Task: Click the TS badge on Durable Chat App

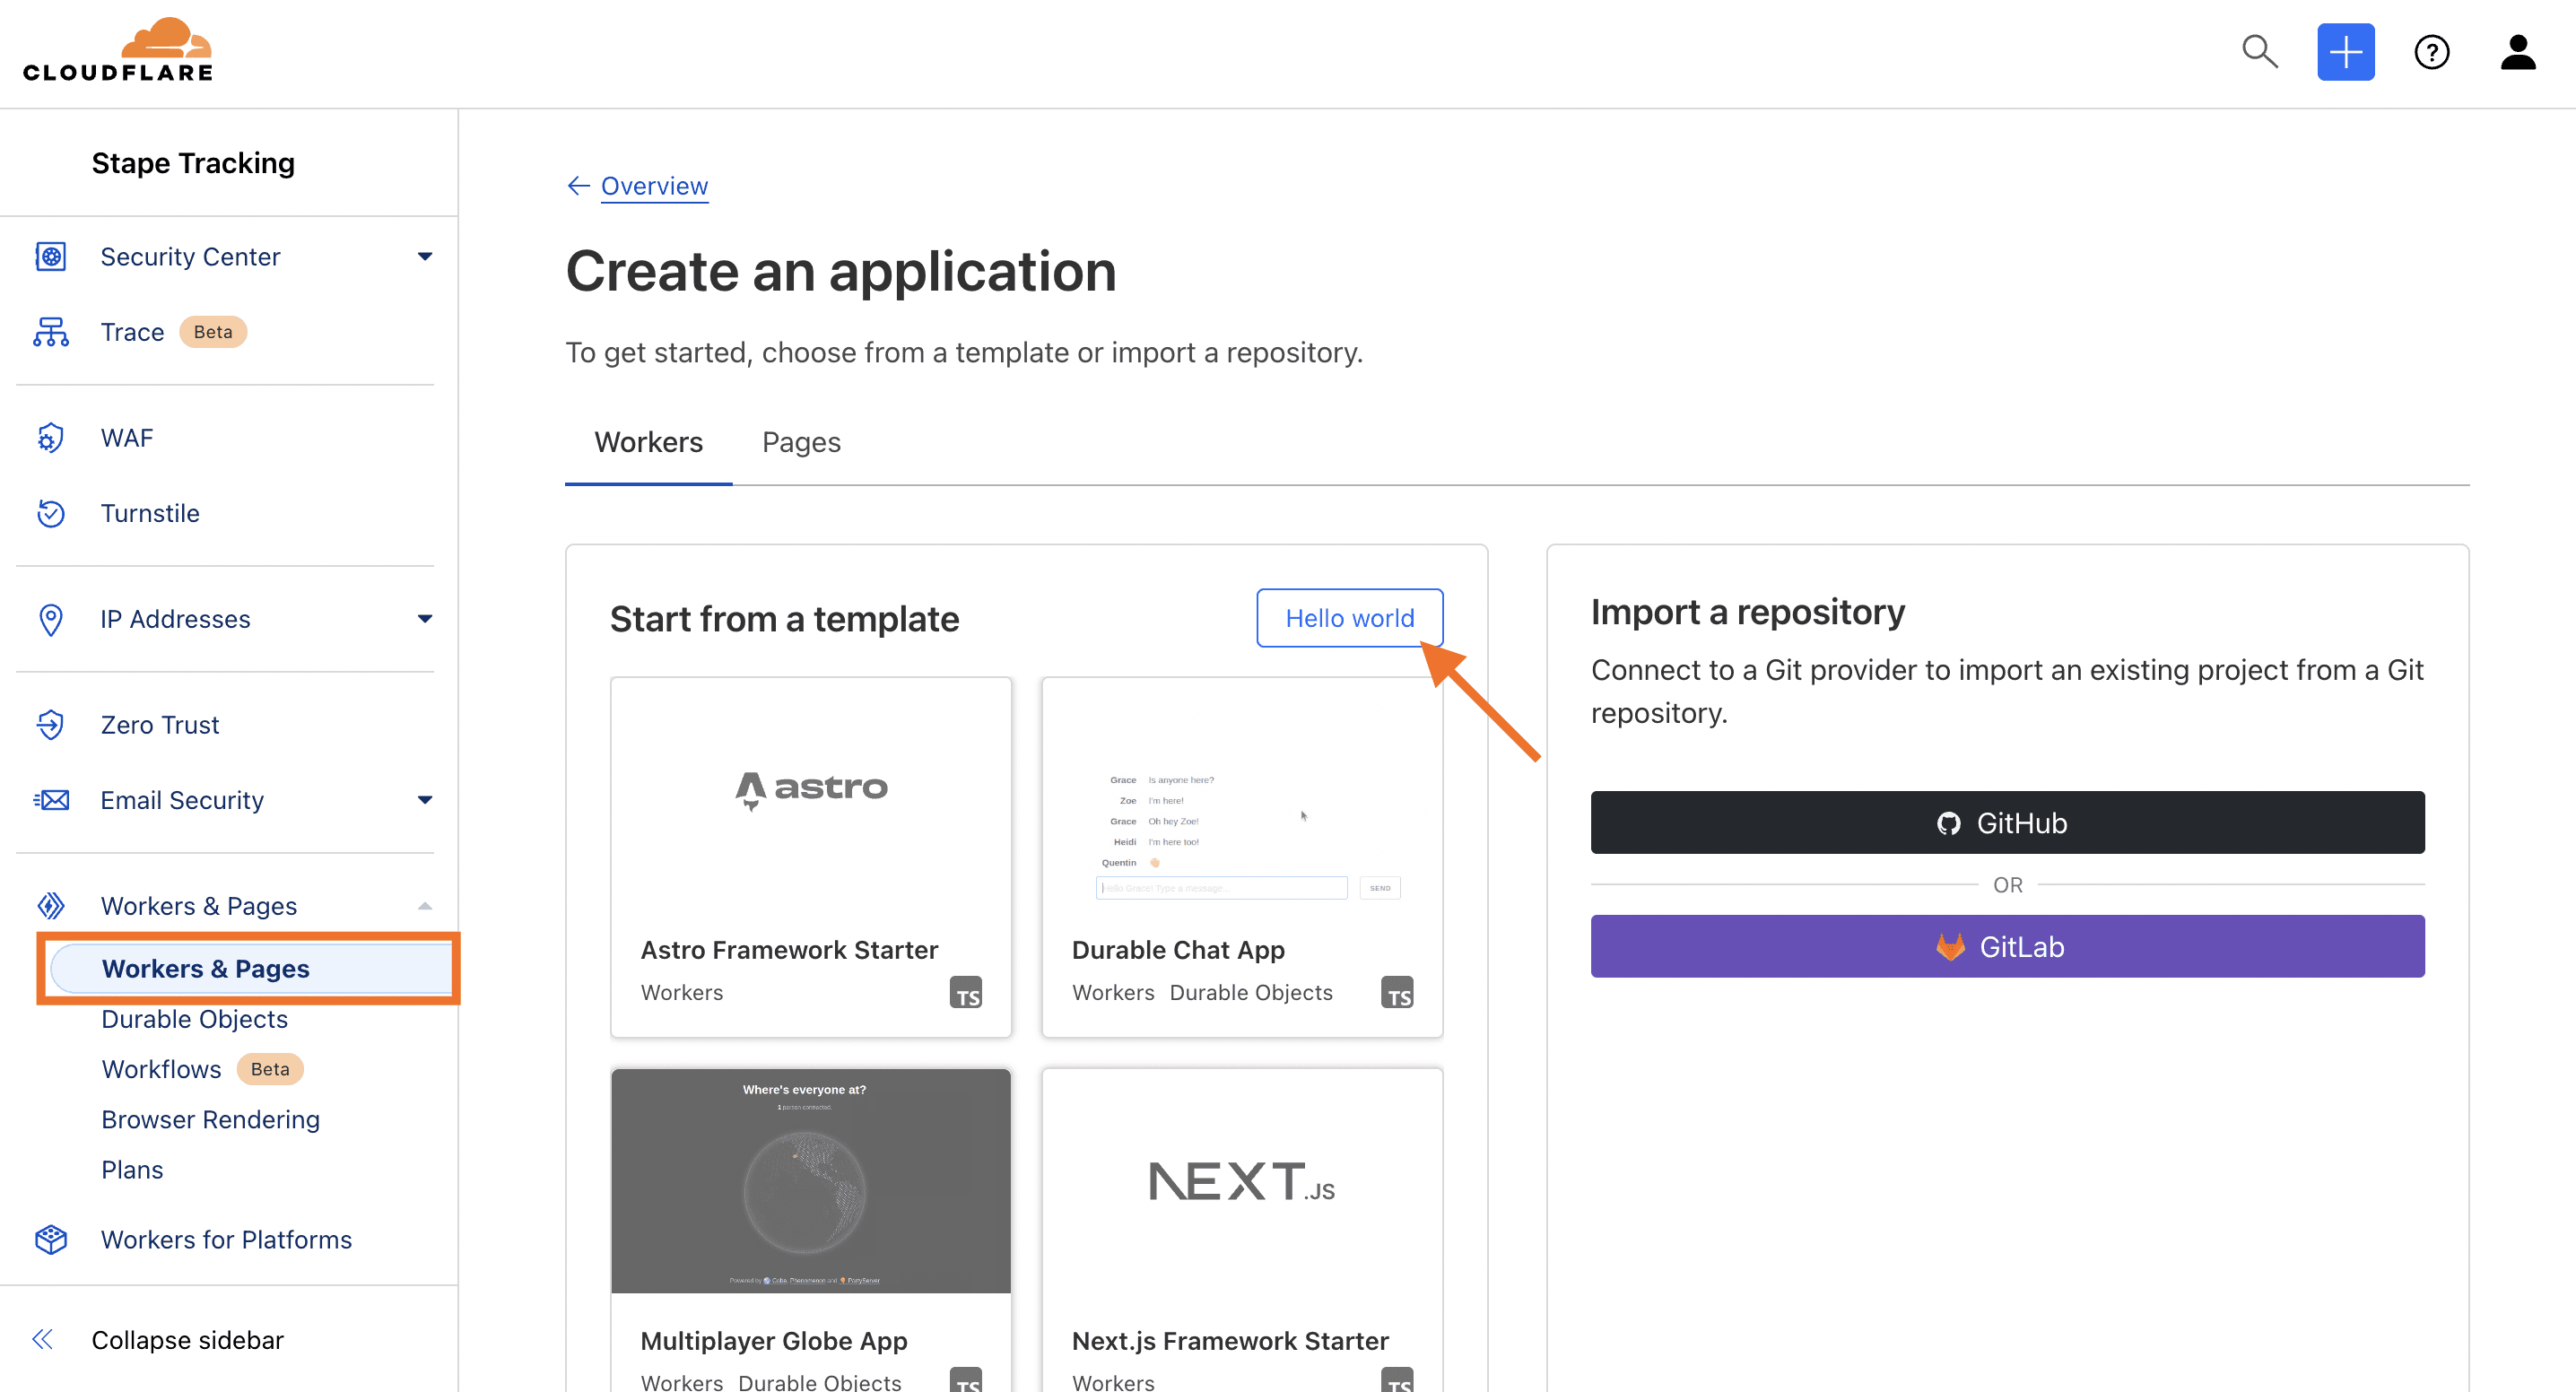Action: (1397, 993)
